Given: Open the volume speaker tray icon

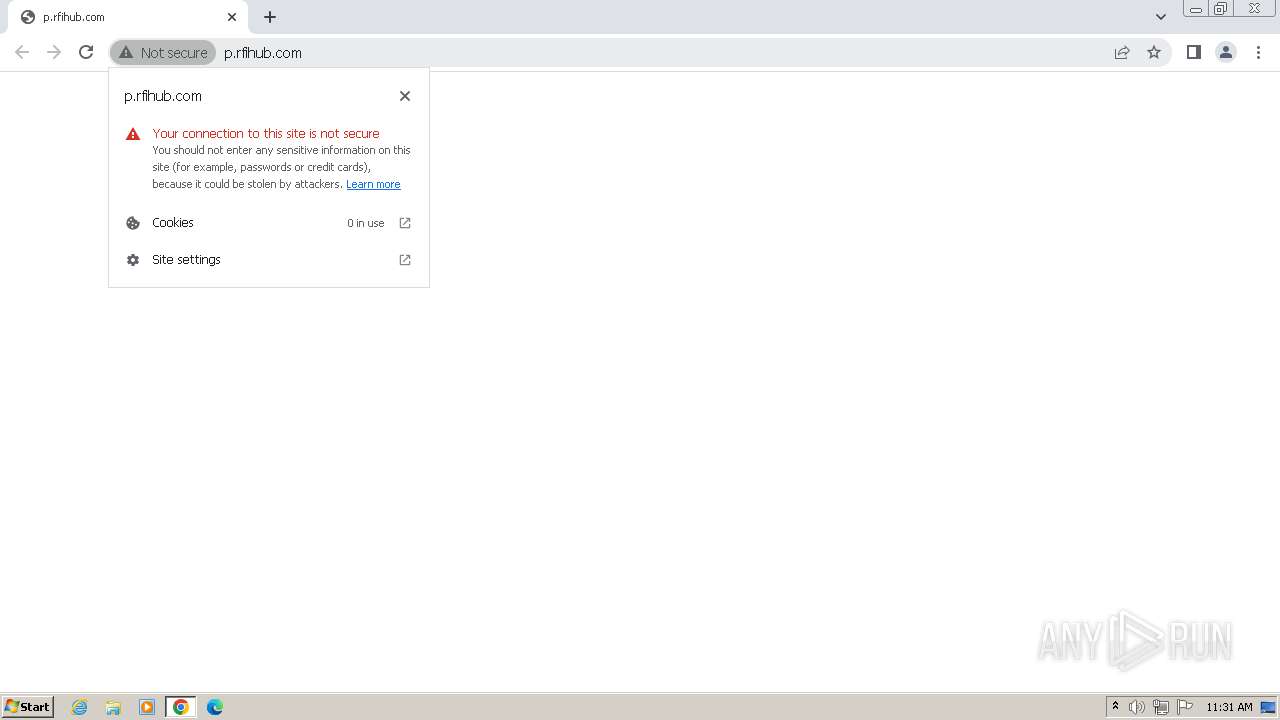Looking at the screenshot, I should [1137, 707].
